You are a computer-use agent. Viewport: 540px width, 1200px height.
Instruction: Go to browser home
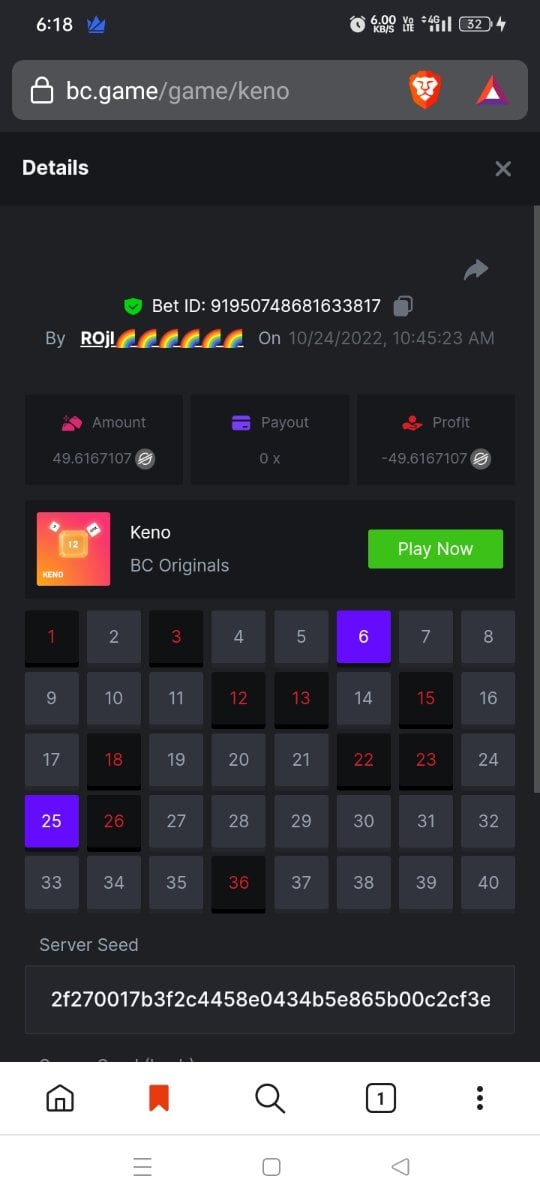(x=60, y=1098)
